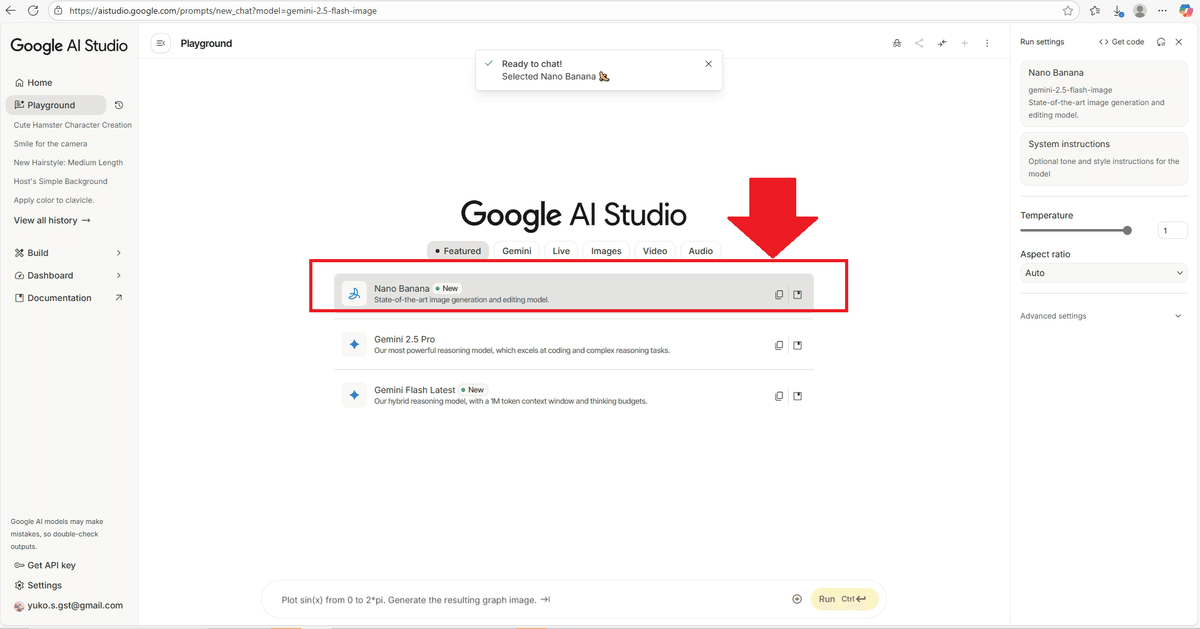
Task: Select the Gemini Flash Latest model card
Action: (574, 395)
